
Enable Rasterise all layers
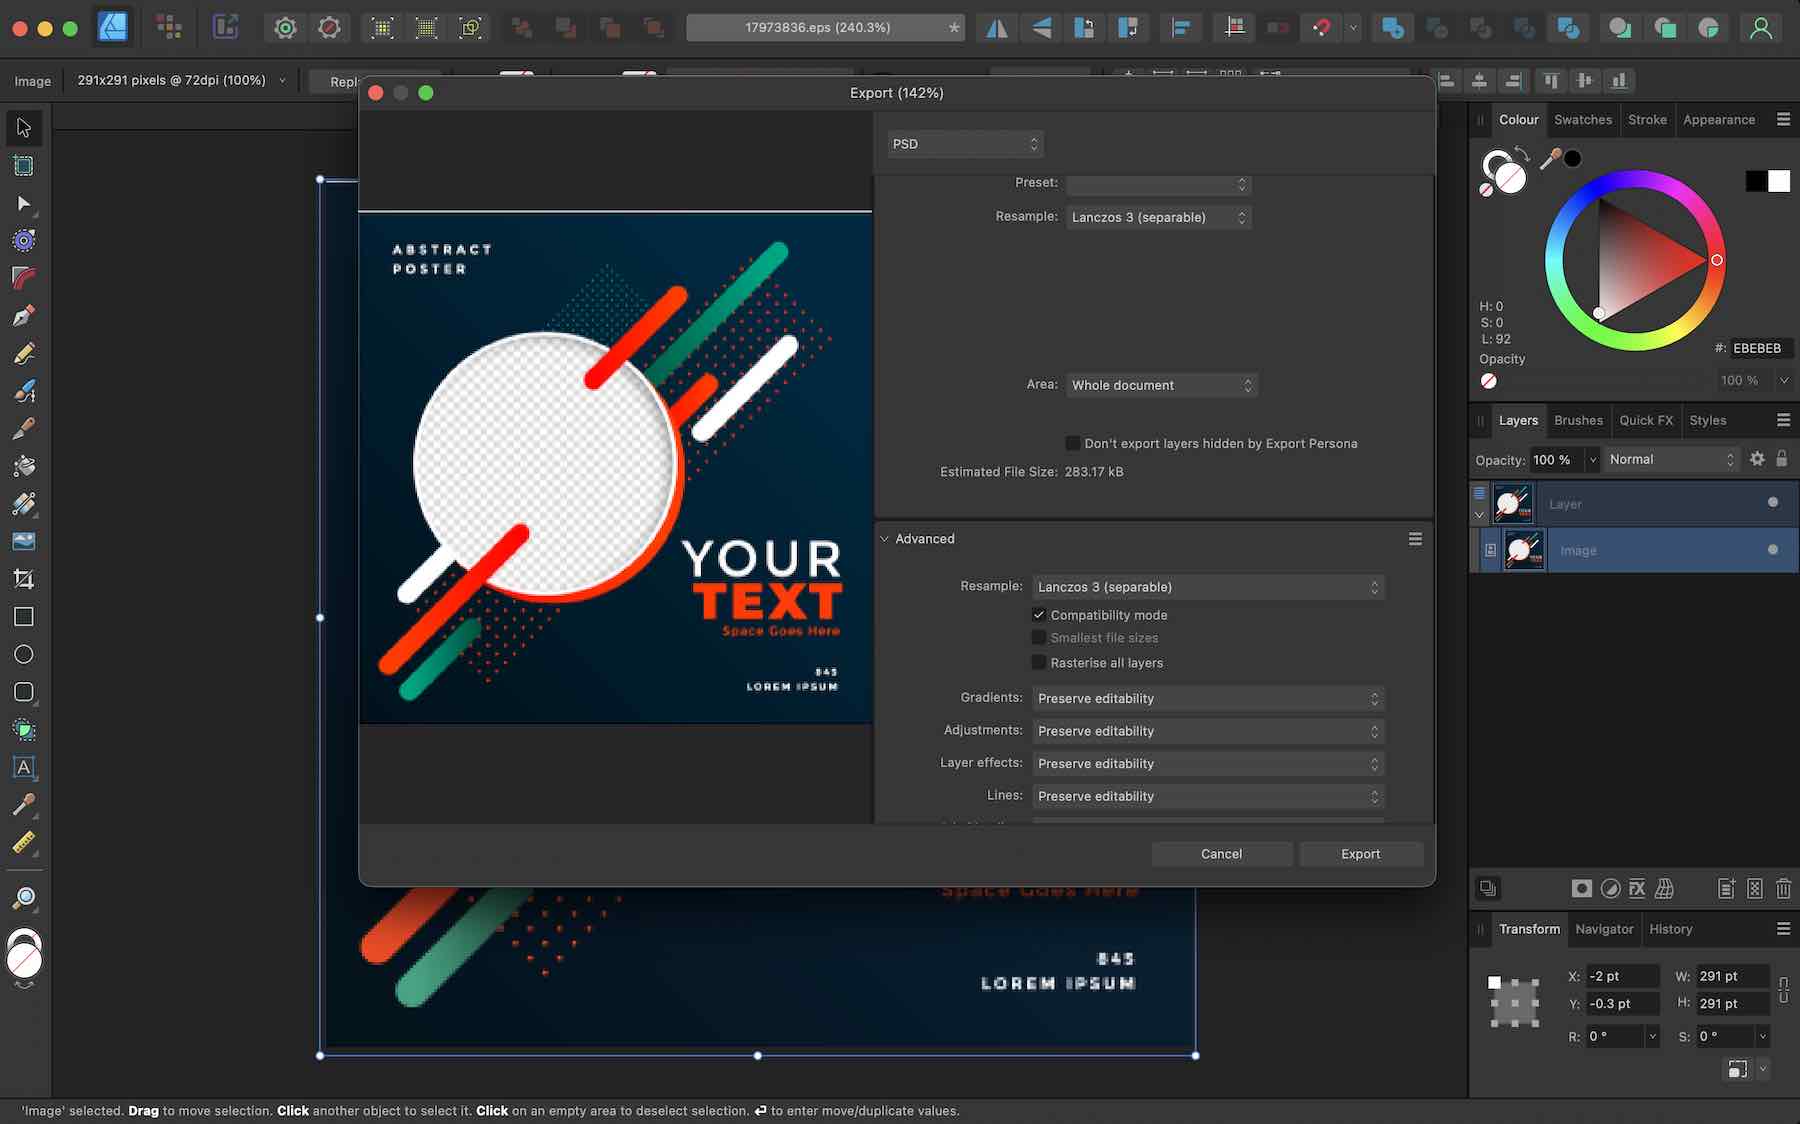pos(1040,662)
